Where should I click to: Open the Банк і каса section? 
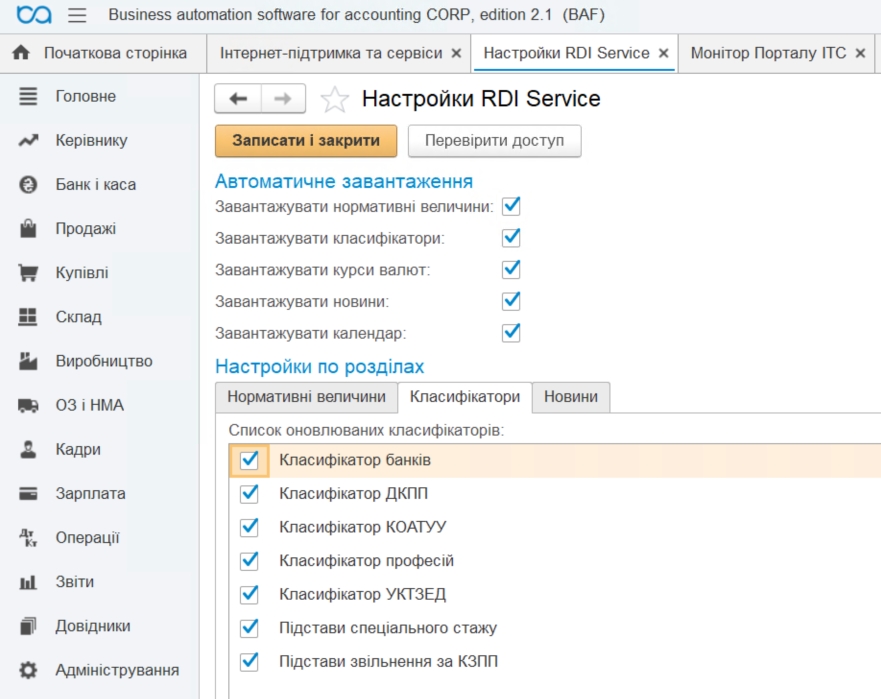coord(95,185)
